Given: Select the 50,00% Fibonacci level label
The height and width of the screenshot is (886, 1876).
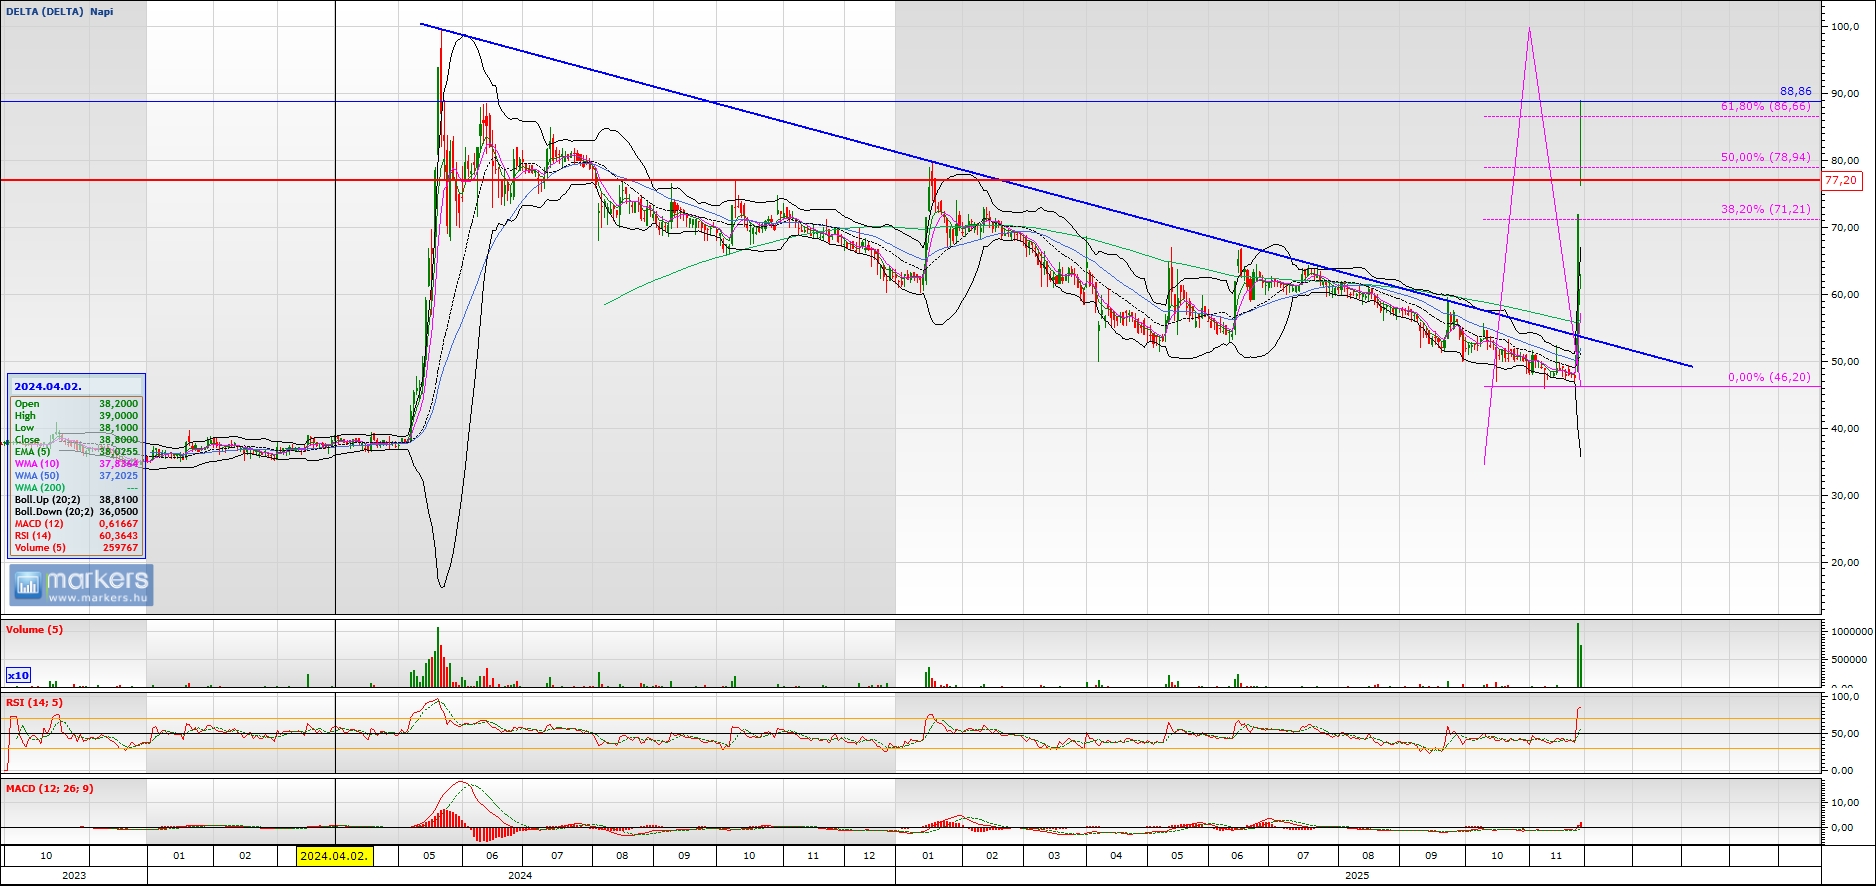Looking at the screenshot, I should click(1765, 157).
